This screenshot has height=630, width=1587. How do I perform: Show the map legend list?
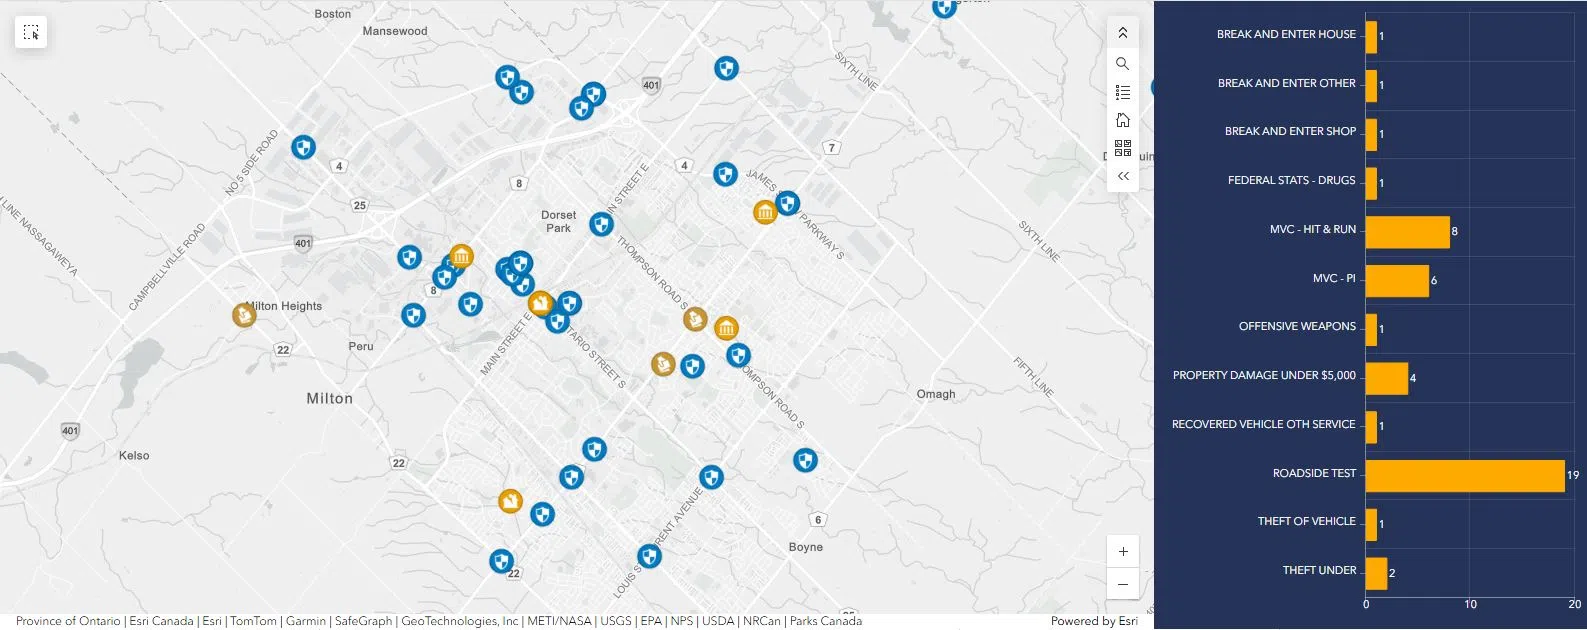click(x=1122, y=92)
